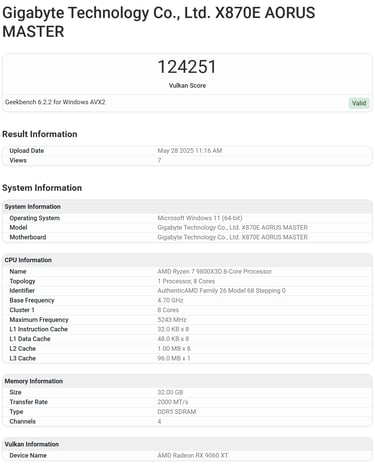
Task: Click the Cluster 1 label
Action: 22,310
